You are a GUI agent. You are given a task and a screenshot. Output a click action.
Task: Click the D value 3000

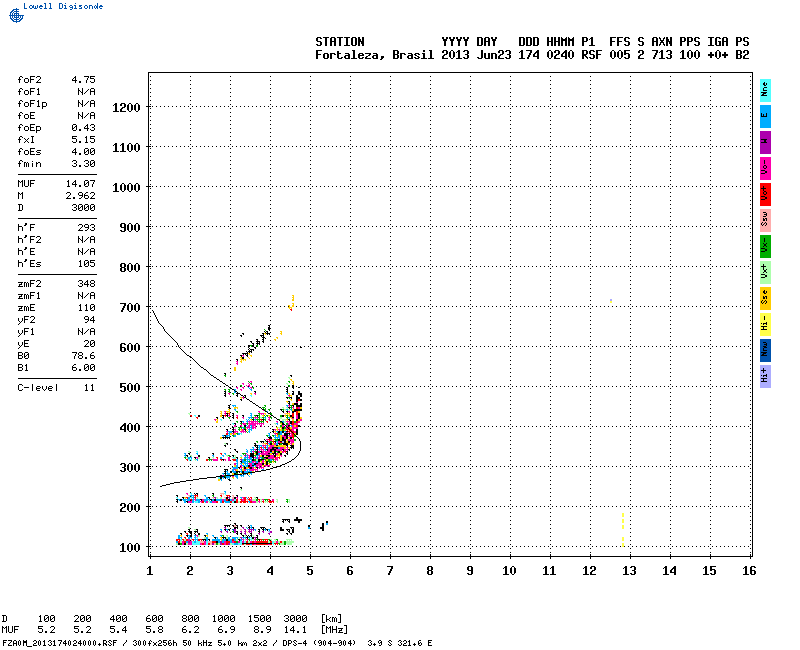point(83,208)
